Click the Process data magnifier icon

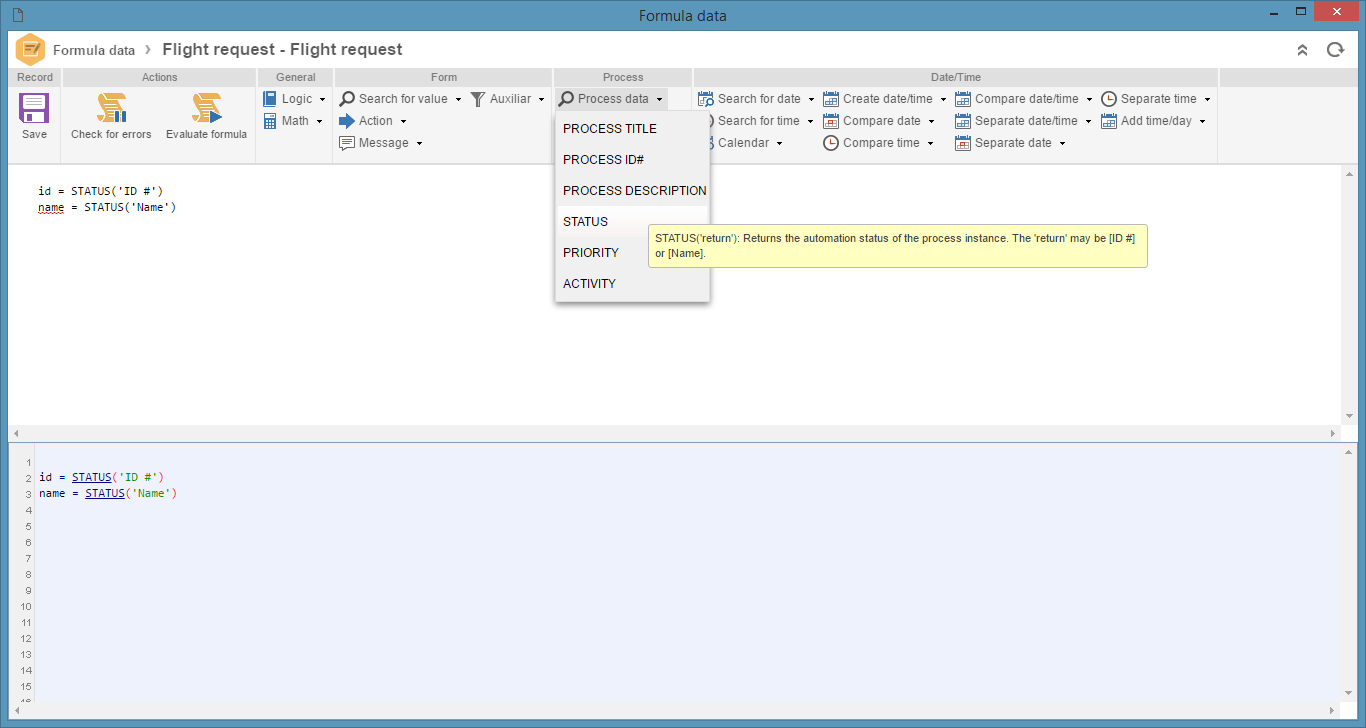(x=566, y=99)
